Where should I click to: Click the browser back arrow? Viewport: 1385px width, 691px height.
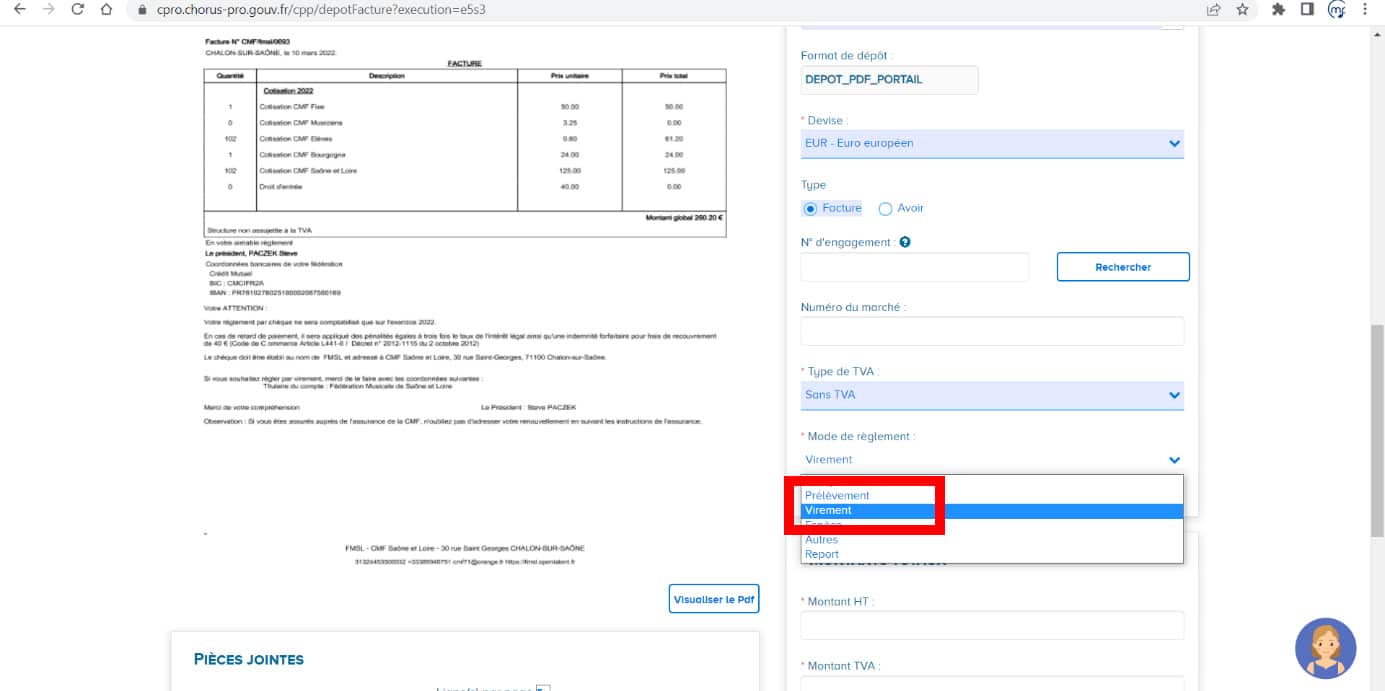tap(19, 10)
